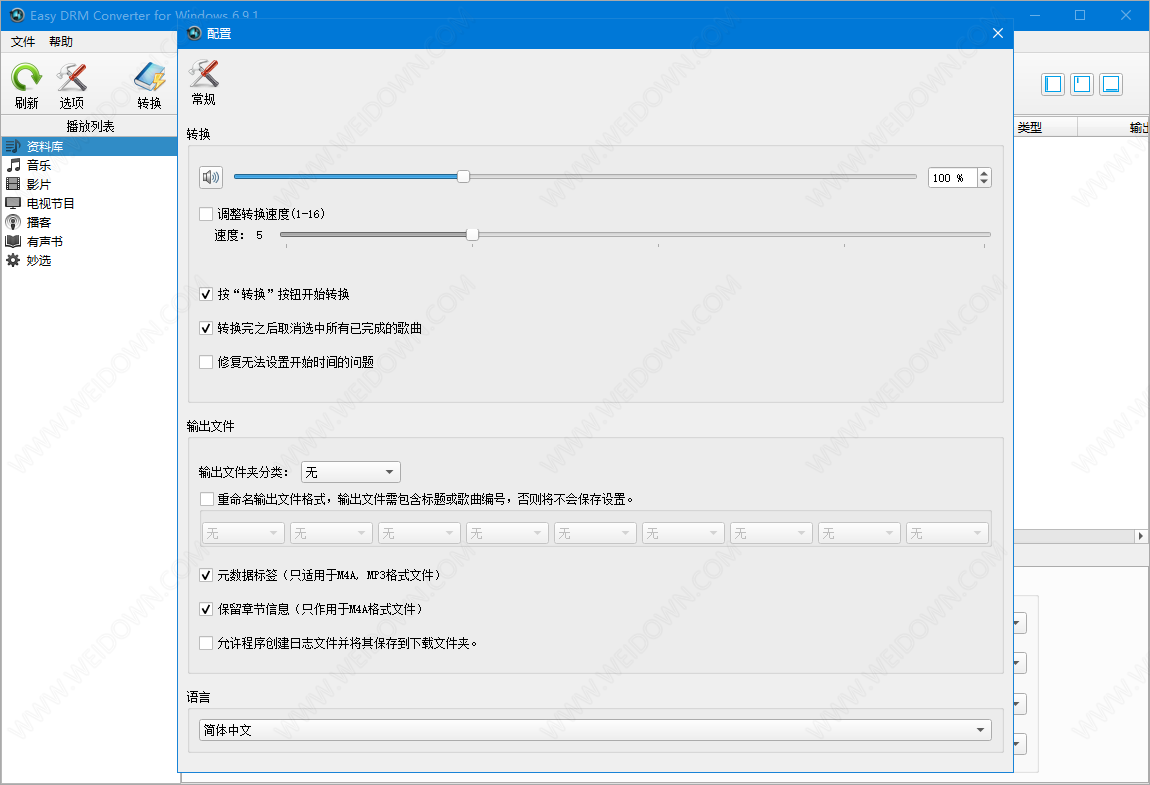Enable 重命名输出文件格式 checkbox

(206, 499)
